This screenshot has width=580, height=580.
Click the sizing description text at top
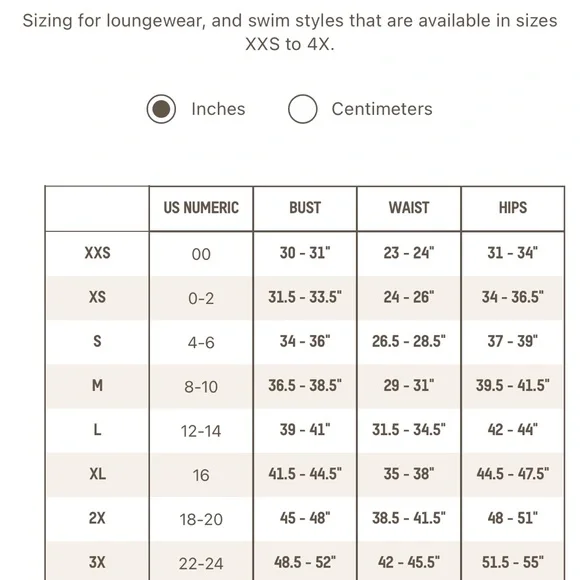coord(290,33)
